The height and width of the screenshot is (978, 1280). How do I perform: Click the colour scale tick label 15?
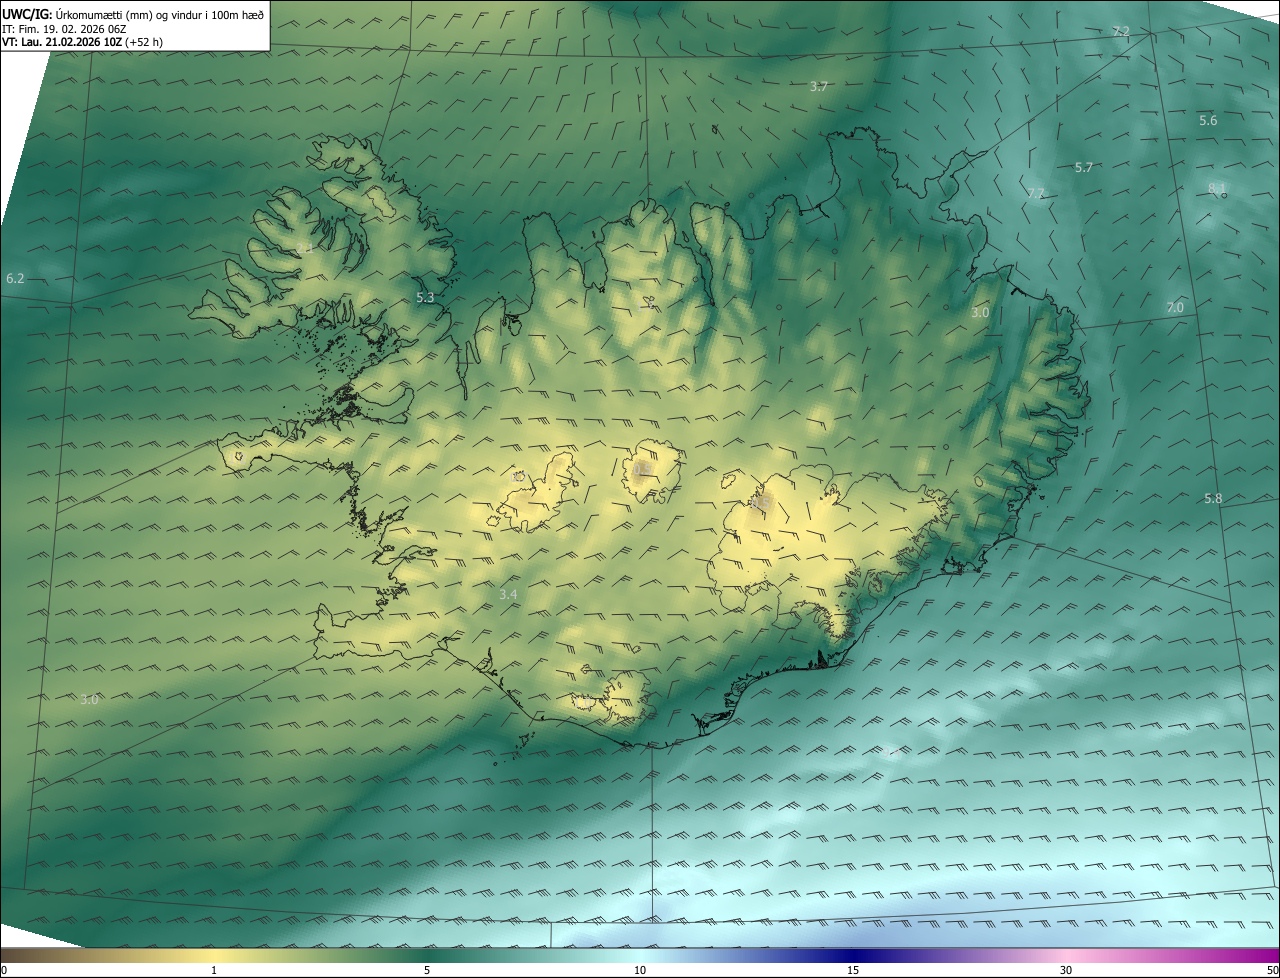coord(853,970)
